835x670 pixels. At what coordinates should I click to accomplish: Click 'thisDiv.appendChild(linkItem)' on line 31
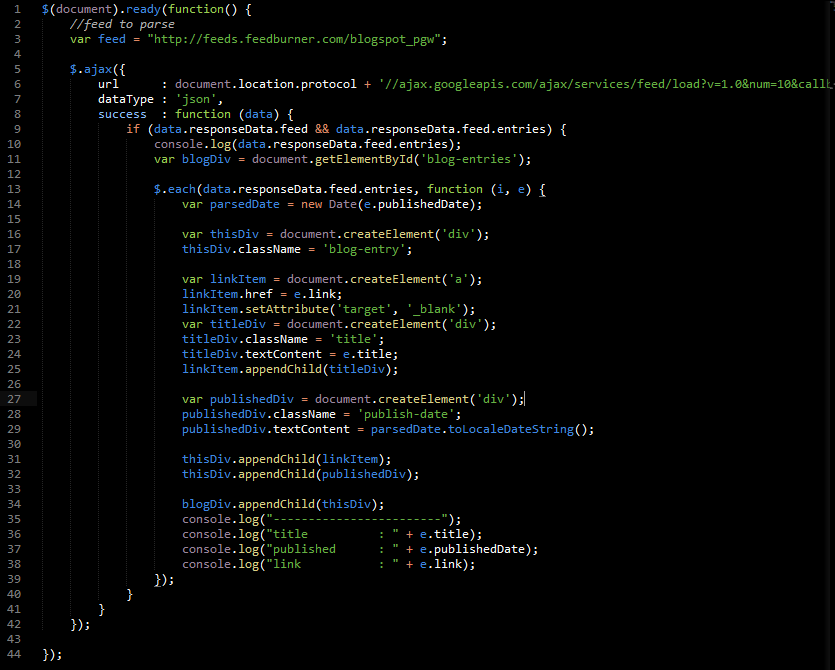[283, 459]
